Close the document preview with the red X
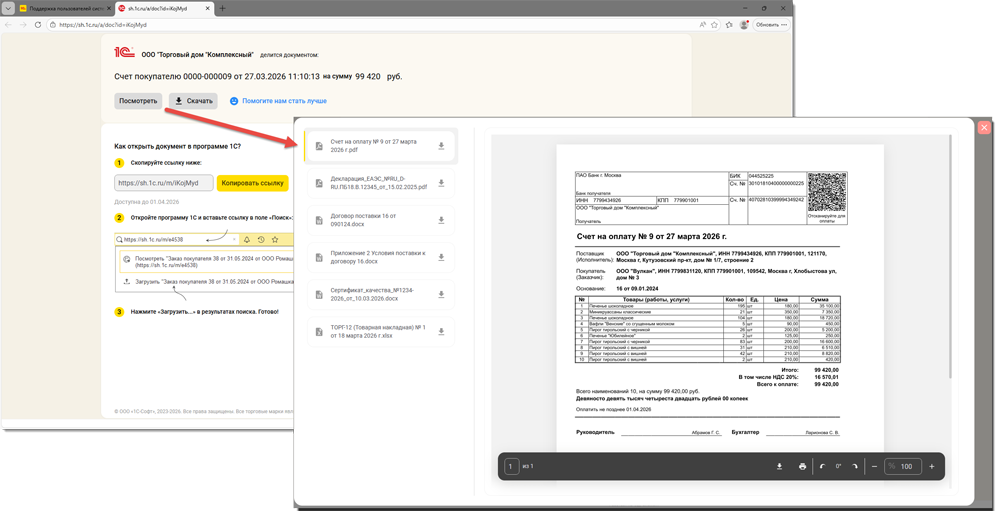This screenshot has width=1000, height=511. 984,127
